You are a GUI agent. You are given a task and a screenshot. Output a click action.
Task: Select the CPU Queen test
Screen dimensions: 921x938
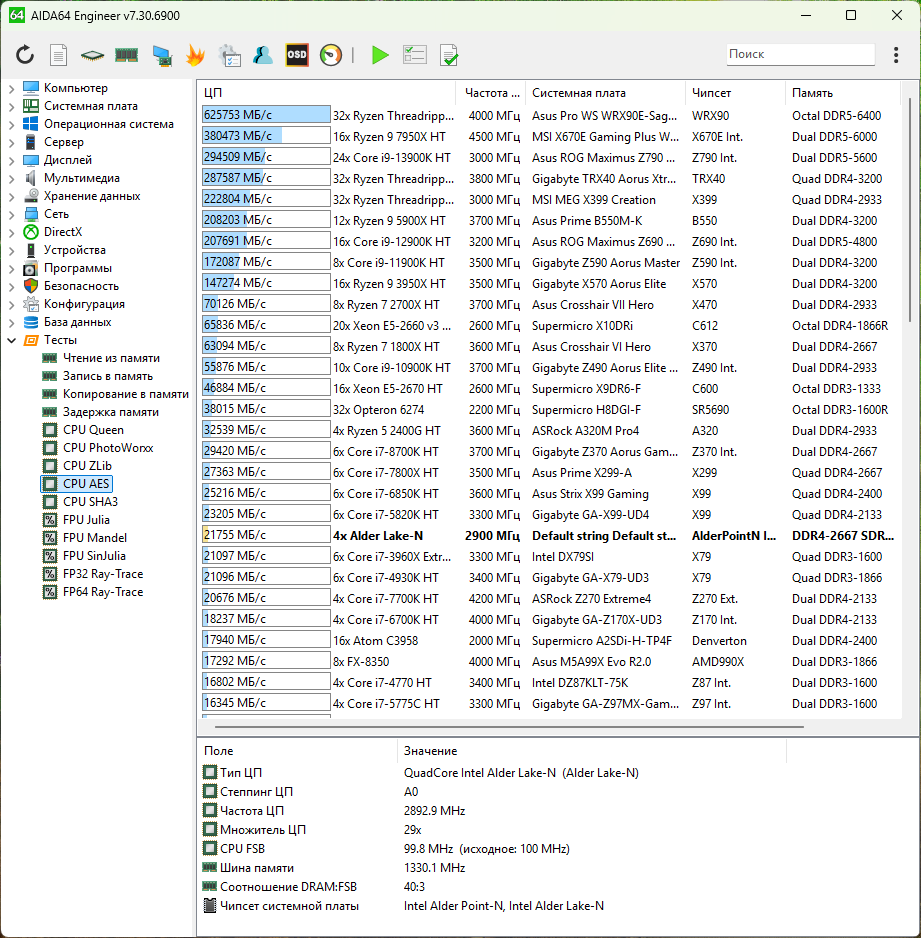pos(93,430)
